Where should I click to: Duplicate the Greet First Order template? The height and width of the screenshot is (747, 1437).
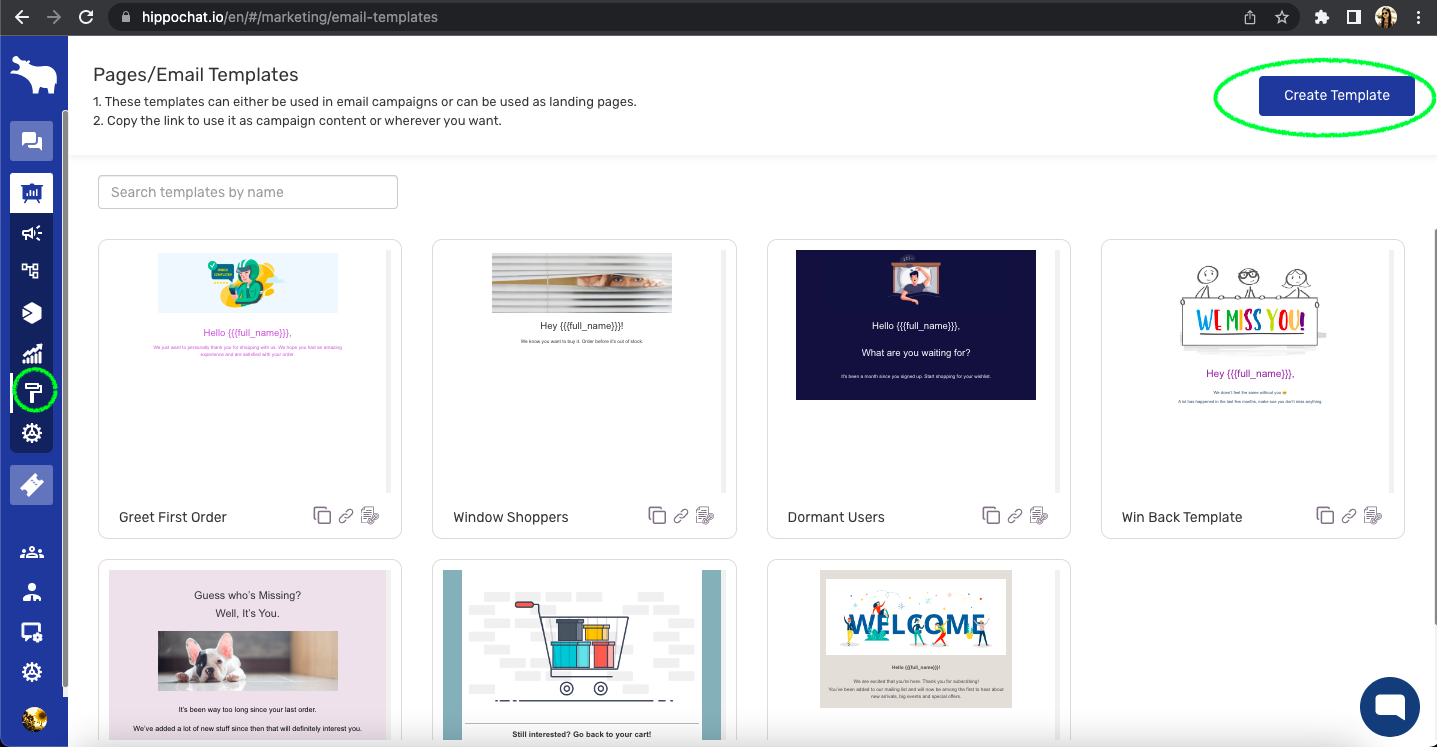(322, 516)
